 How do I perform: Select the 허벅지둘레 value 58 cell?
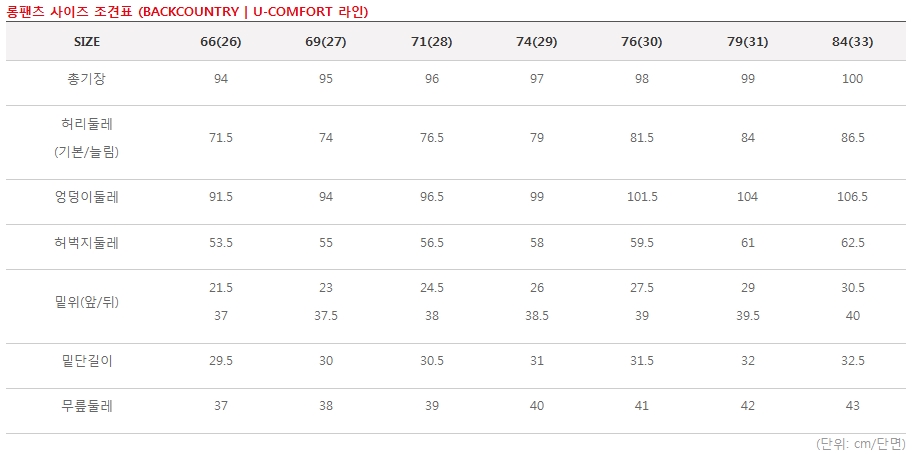click(537, 242)
